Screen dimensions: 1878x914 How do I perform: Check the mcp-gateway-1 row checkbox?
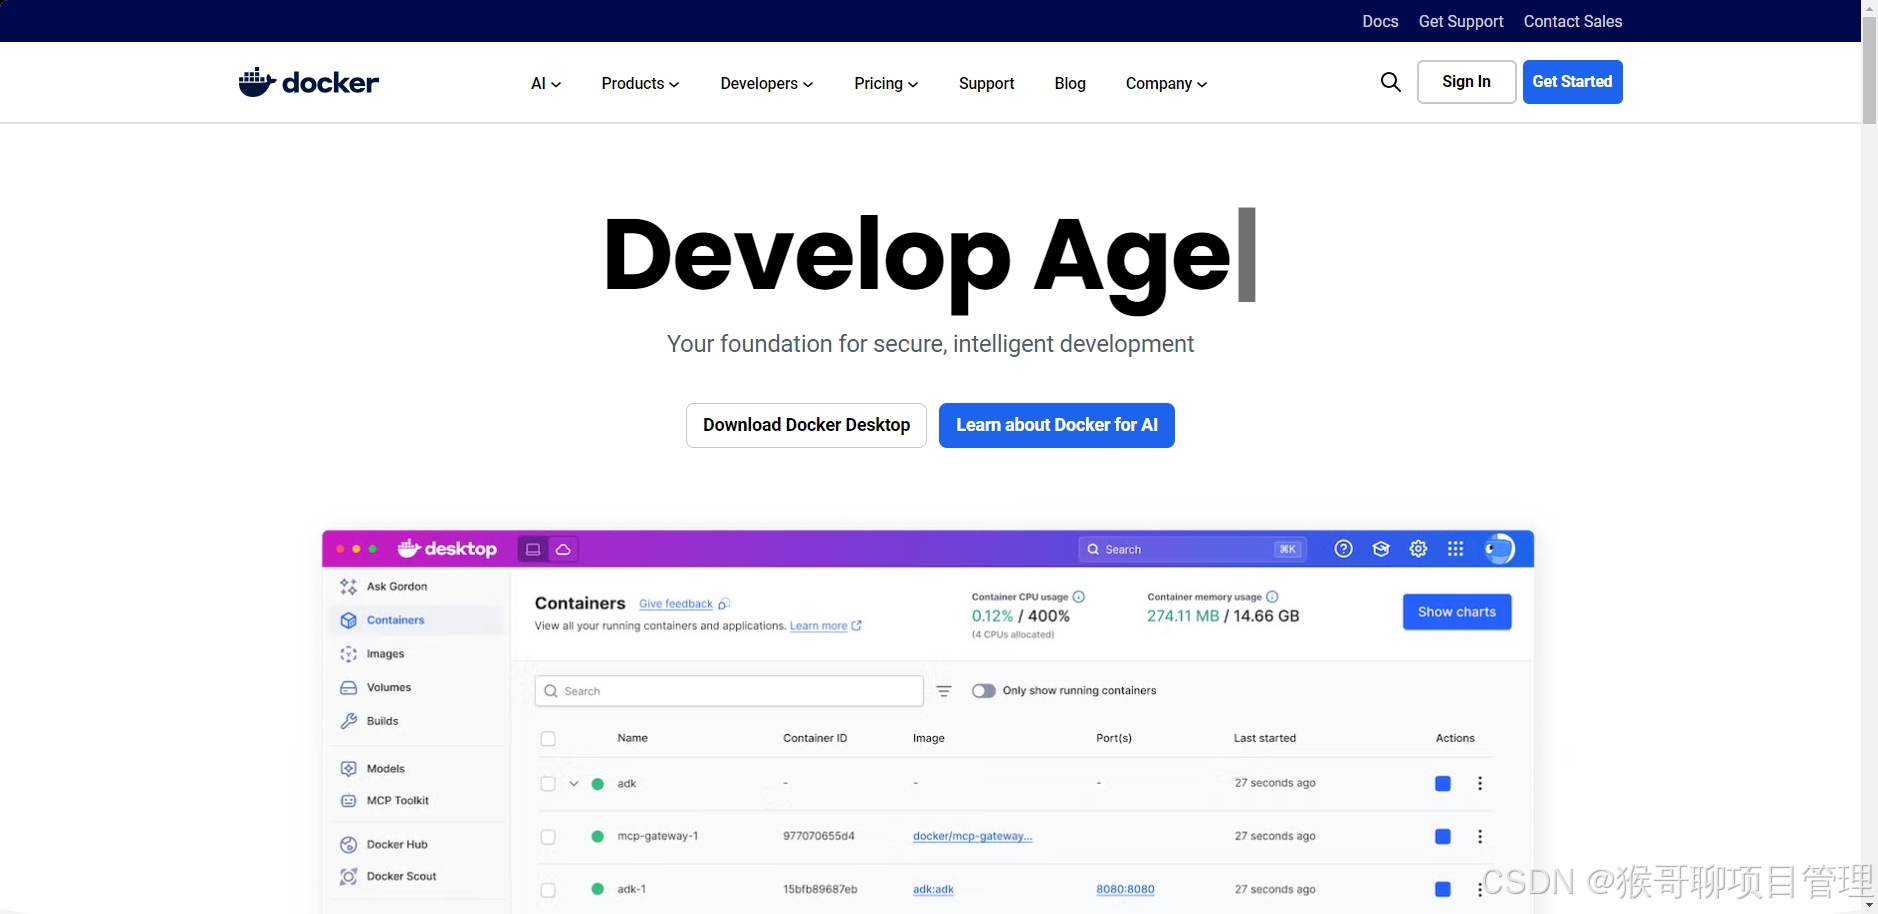548,837
